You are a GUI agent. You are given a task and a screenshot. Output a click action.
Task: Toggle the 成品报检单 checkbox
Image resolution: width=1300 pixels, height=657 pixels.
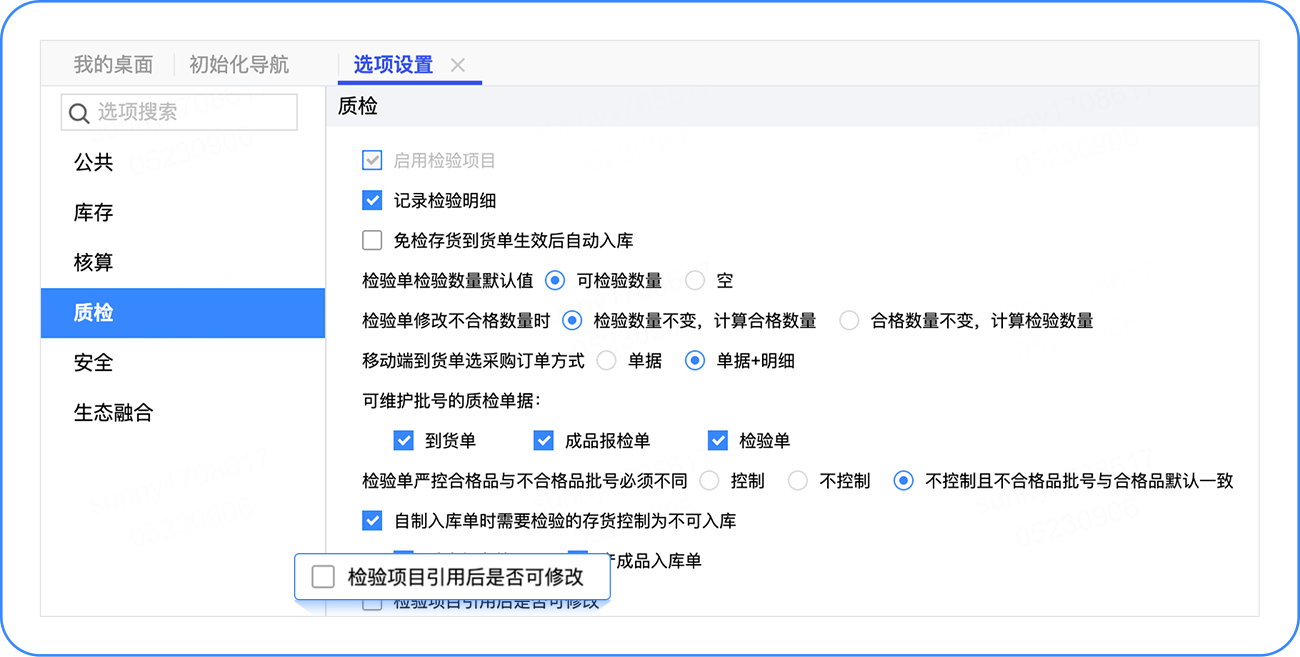(544, 440)
